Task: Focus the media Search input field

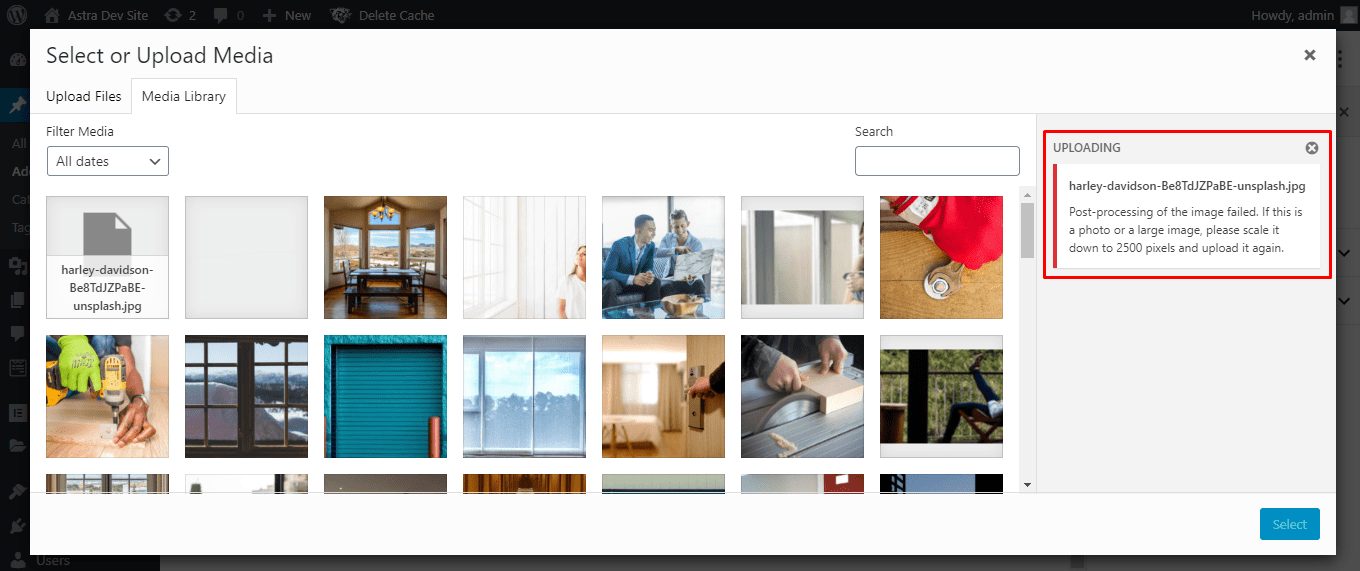Action: [937, 161]
